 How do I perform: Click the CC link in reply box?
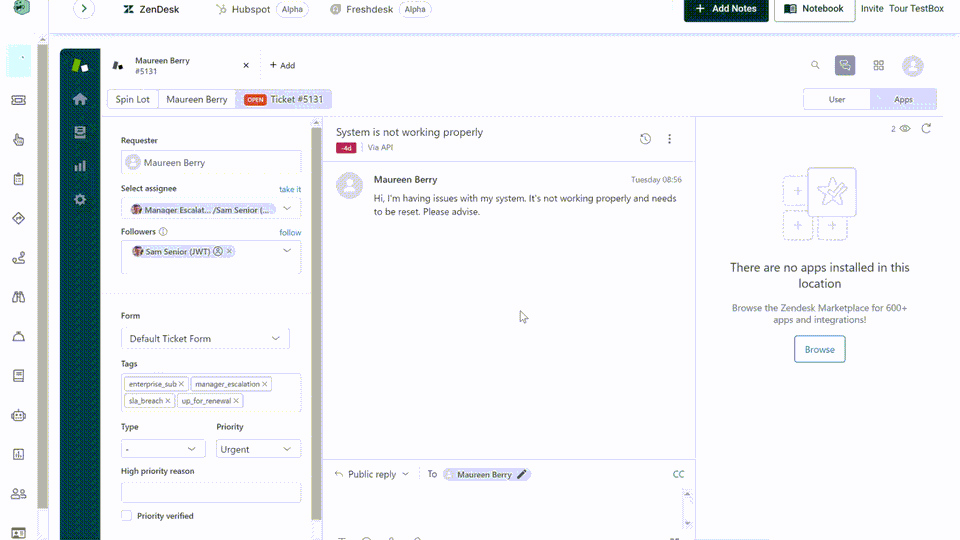[x=678, y=474]
